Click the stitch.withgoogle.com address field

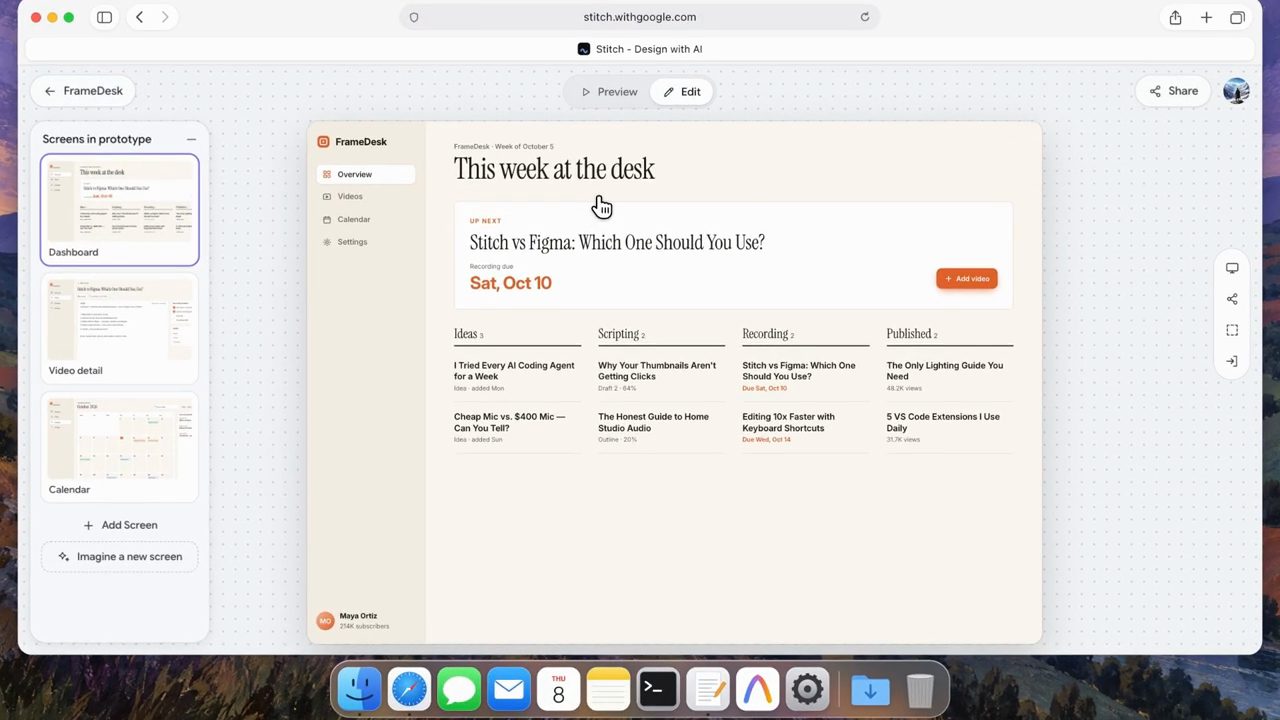[x=640, y=17]
